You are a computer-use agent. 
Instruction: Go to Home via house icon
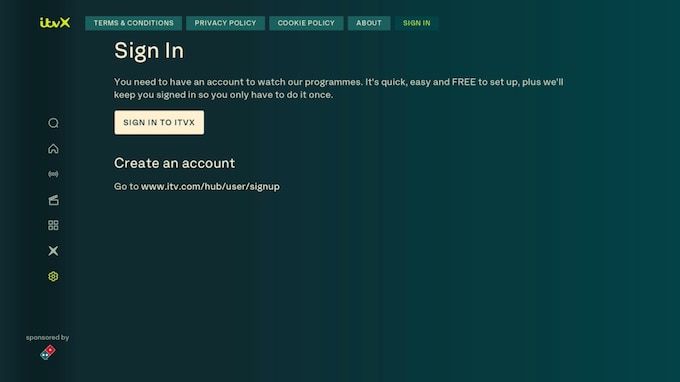click(x=53, y=149)
